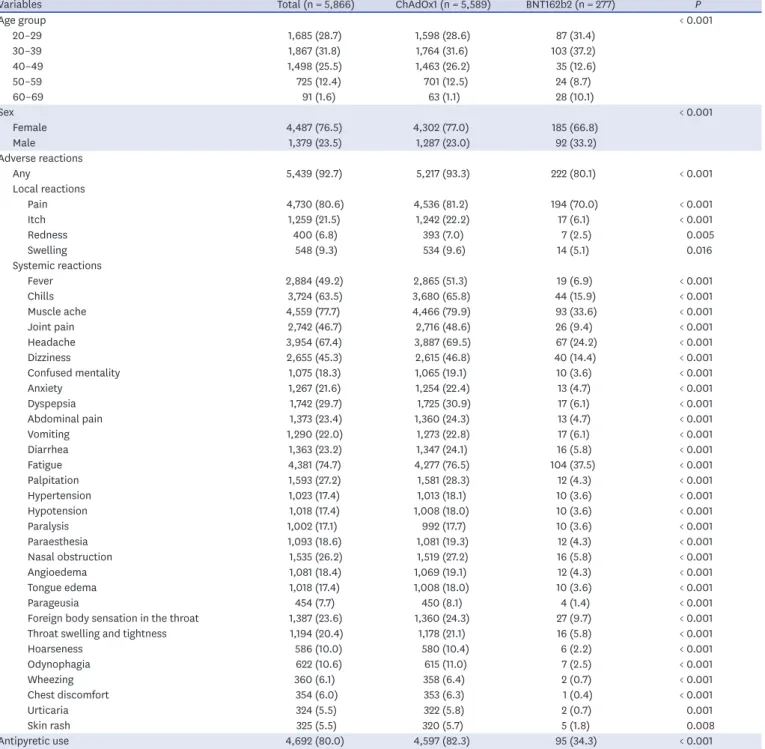Click the value '1,742 (29.7)' for Dyspepsia
This screenshot has width=765, height=749.
[316, 404]
